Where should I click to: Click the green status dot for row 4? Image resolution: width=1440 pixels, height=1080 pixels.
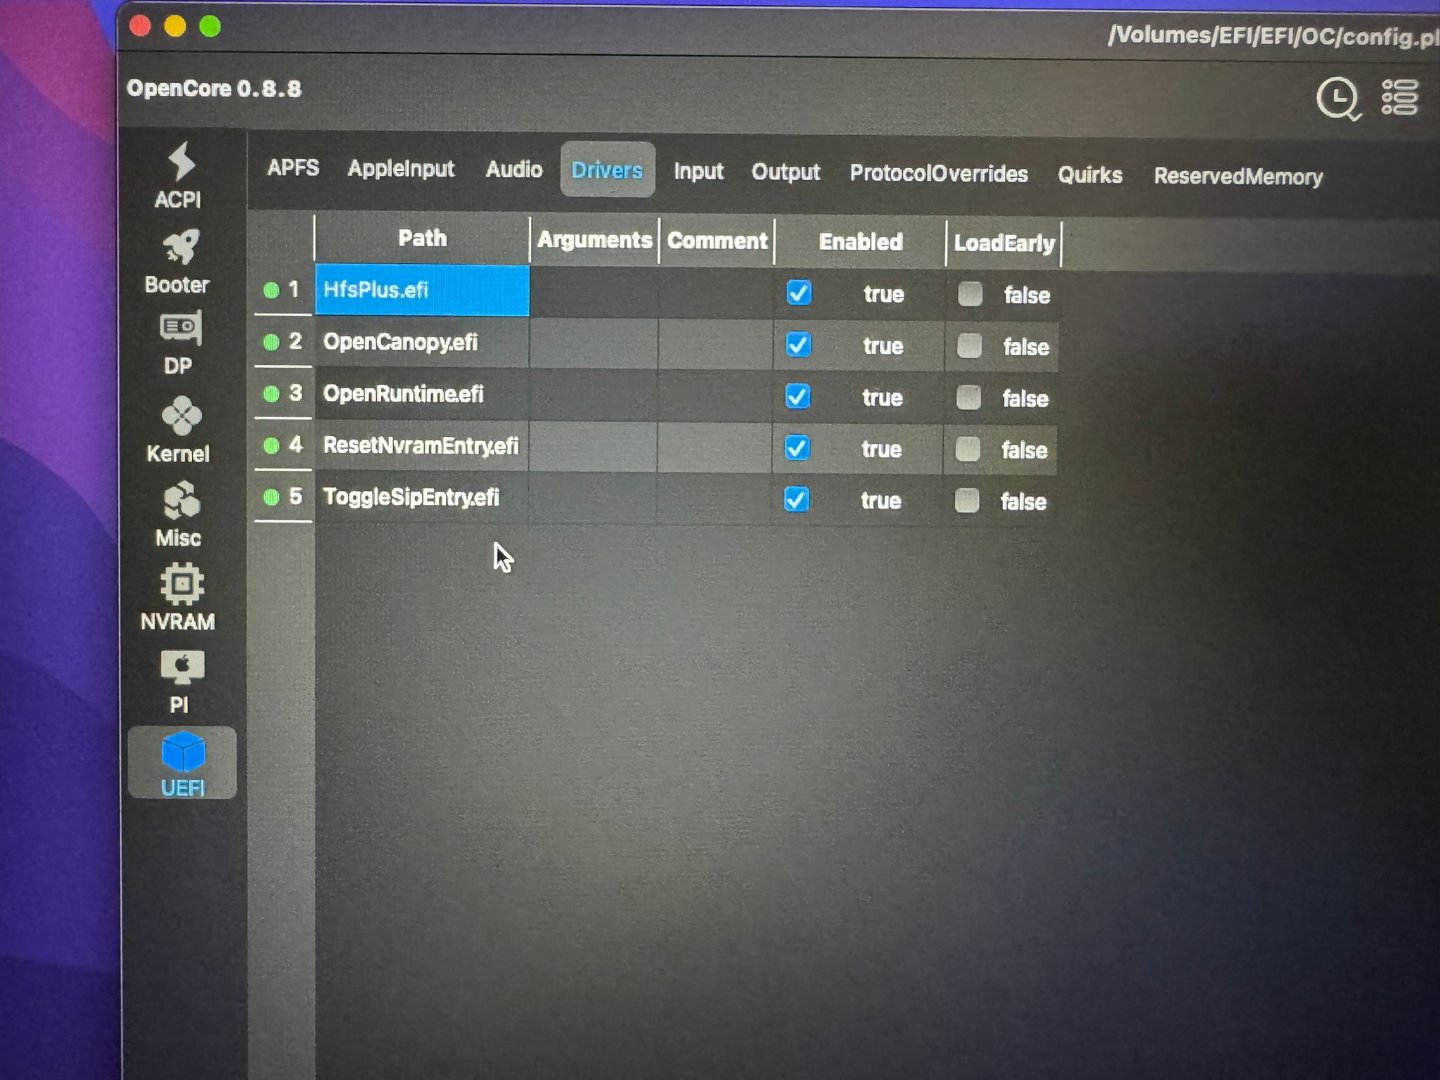[271, 446]
